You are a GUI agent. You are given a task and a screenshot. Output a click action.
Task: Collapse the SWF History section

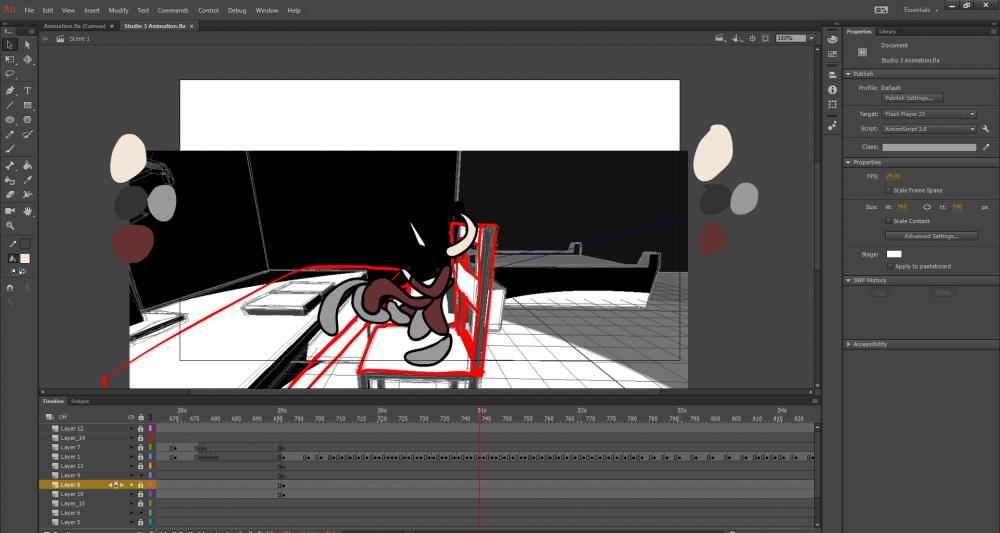pyautogui.click(x=848, y=281)
